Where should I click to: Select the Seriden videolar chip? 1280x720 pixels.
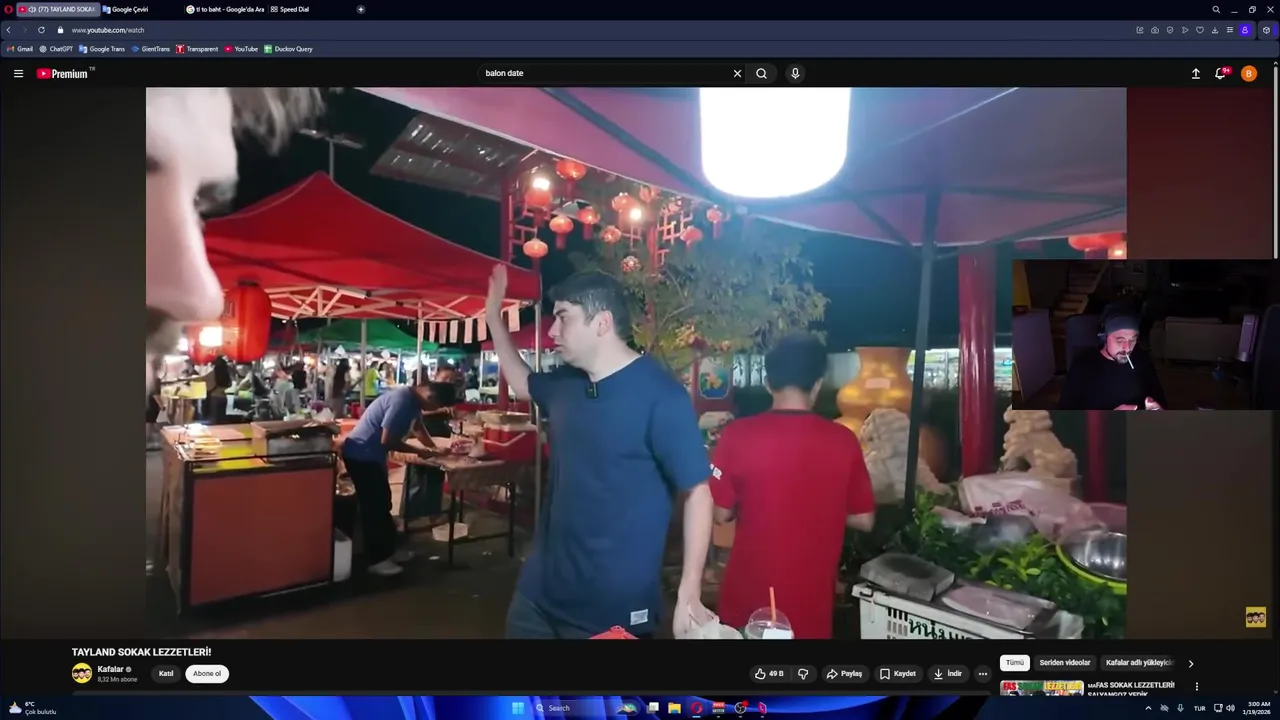(x=1065, y=663)
